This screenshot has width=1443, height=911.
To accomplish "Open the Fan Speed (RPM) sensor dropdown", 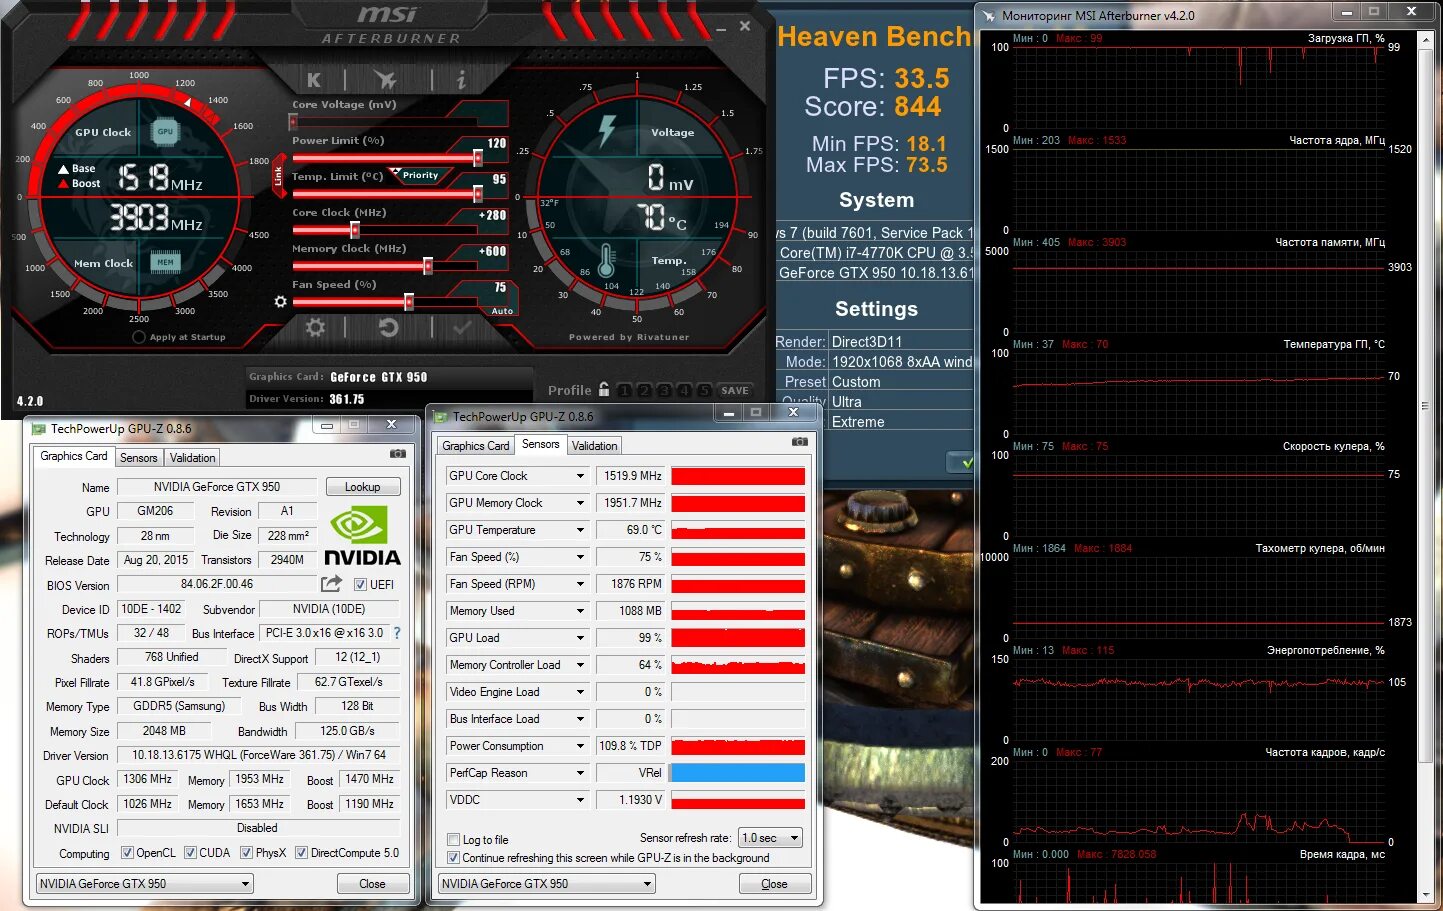I will click(x=580, y=584).
